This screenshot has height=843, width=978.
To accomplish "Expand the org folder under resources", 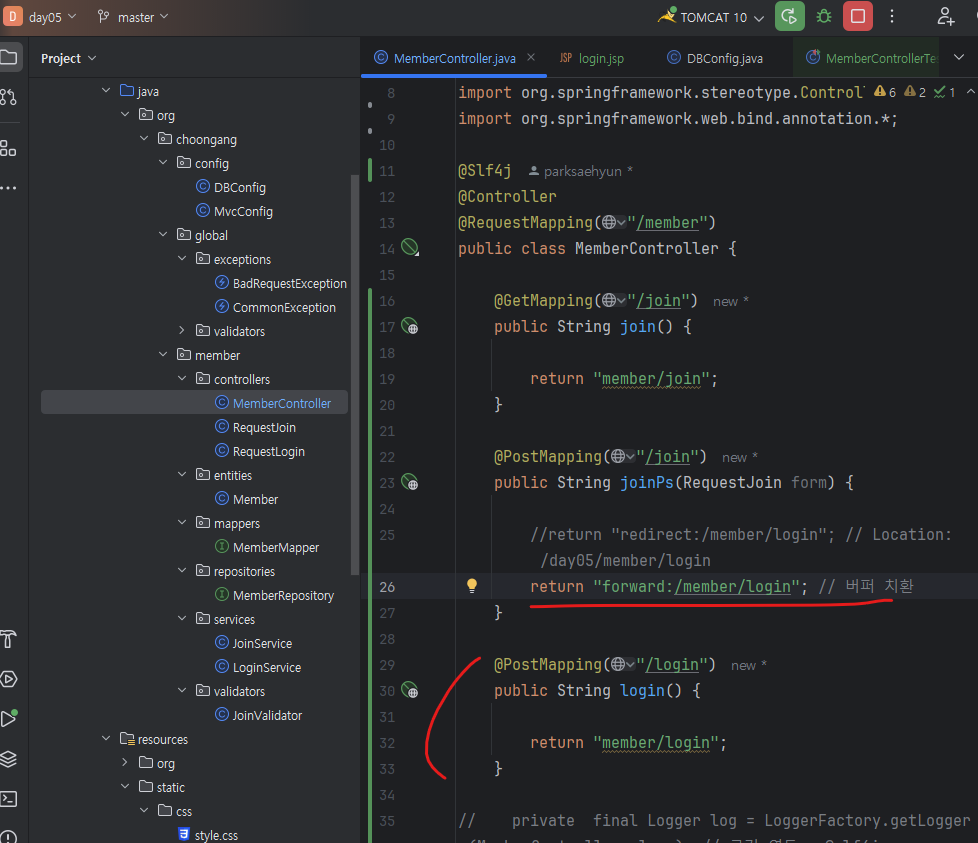I will click(125, 763).
